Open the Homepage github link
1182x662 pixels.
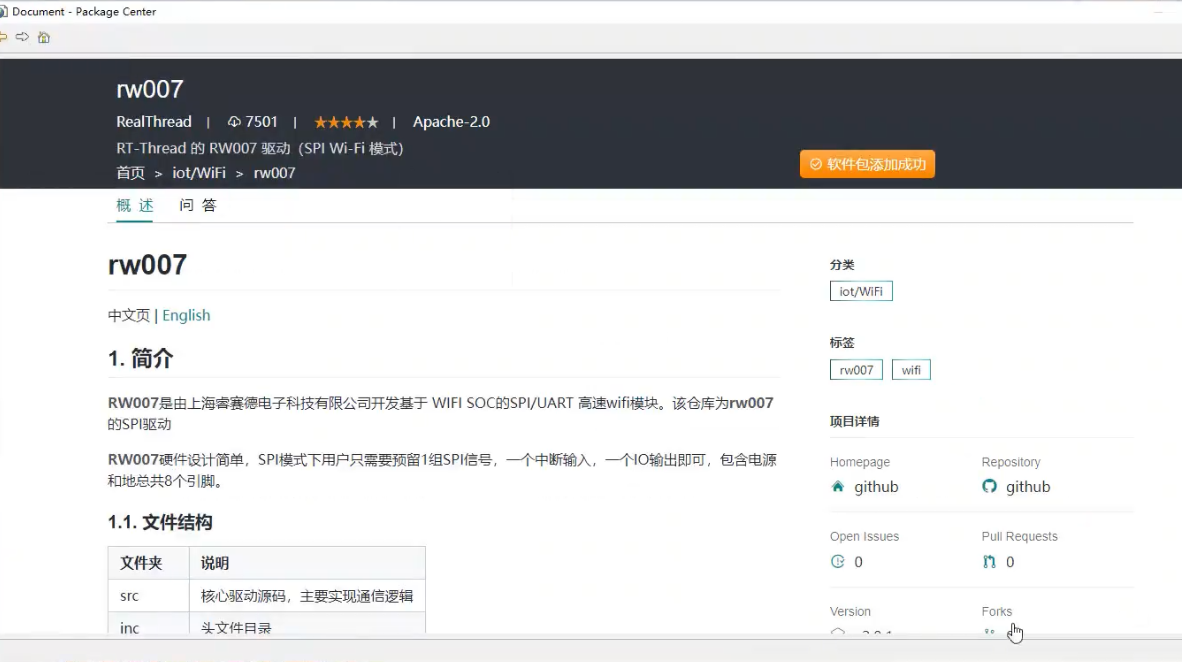876,487
